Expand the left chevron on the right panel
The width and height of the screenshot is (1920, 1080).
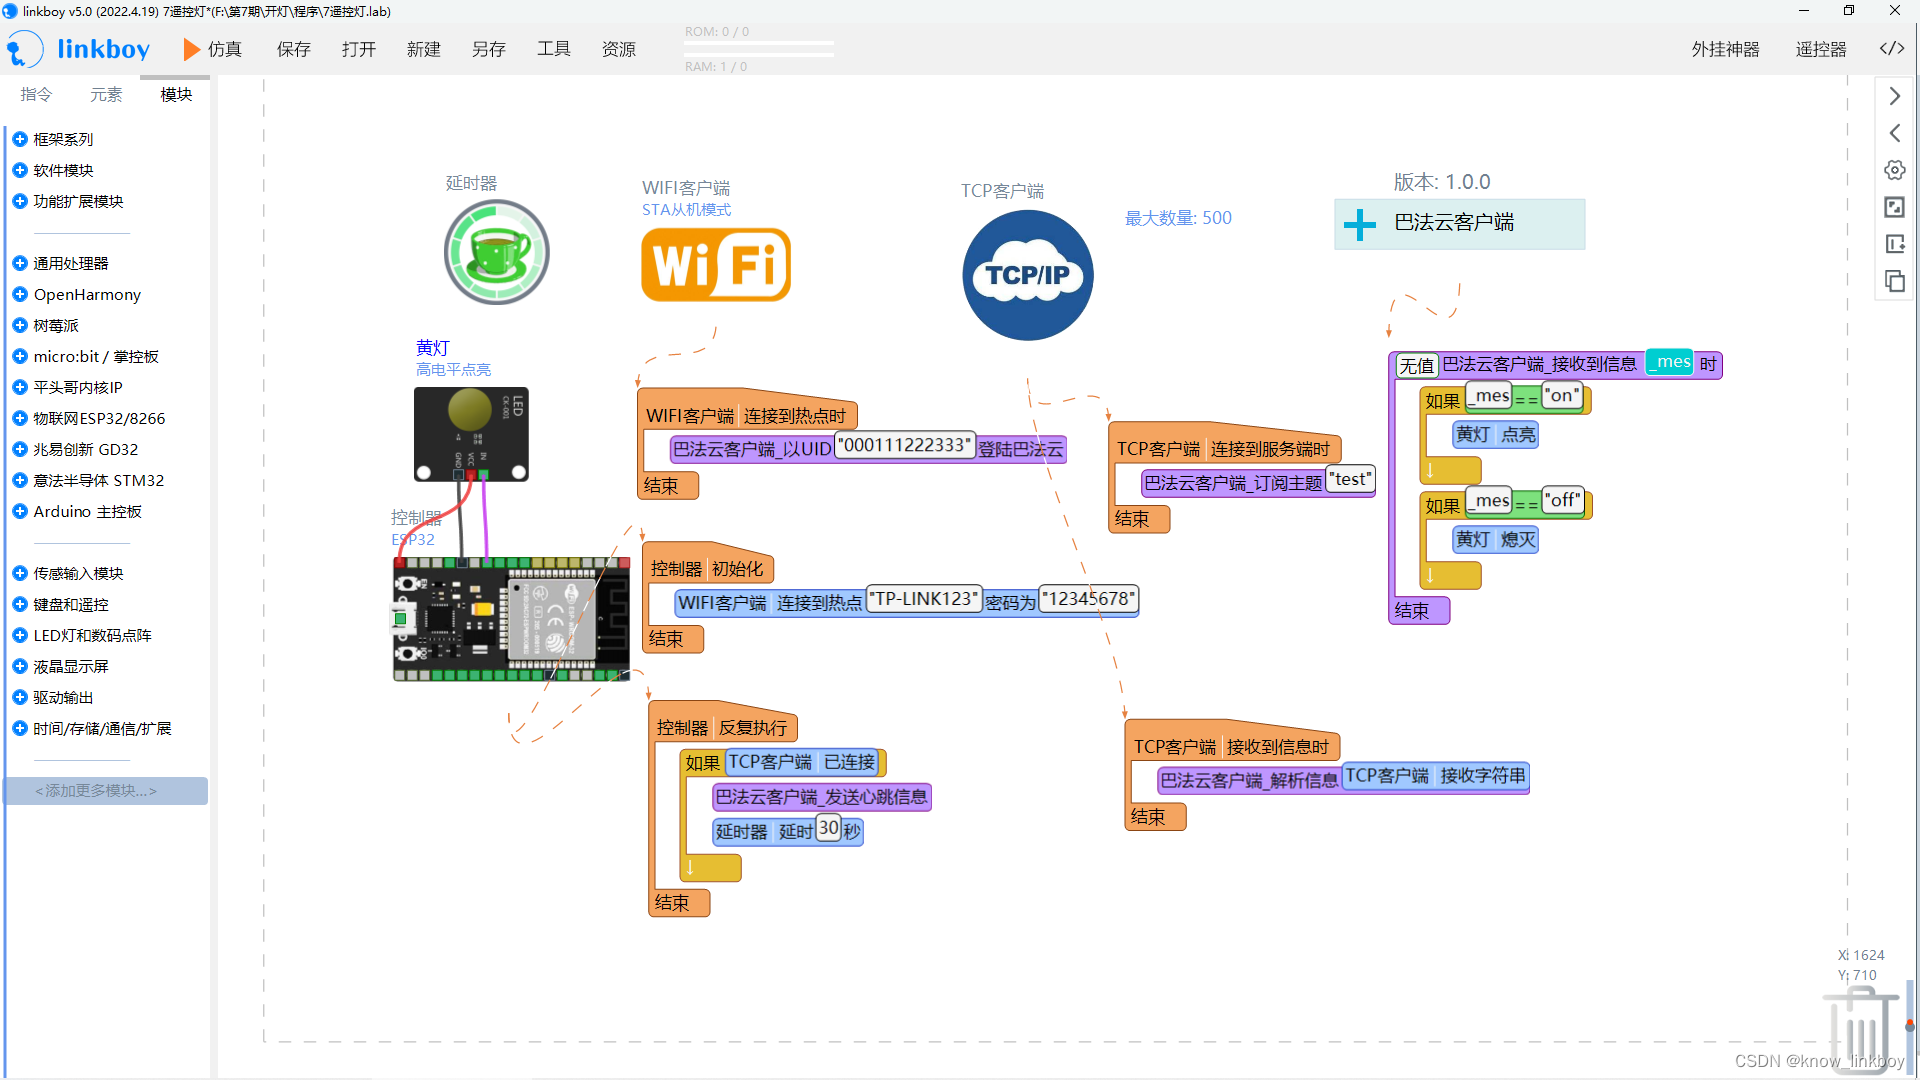point(1894,133)
